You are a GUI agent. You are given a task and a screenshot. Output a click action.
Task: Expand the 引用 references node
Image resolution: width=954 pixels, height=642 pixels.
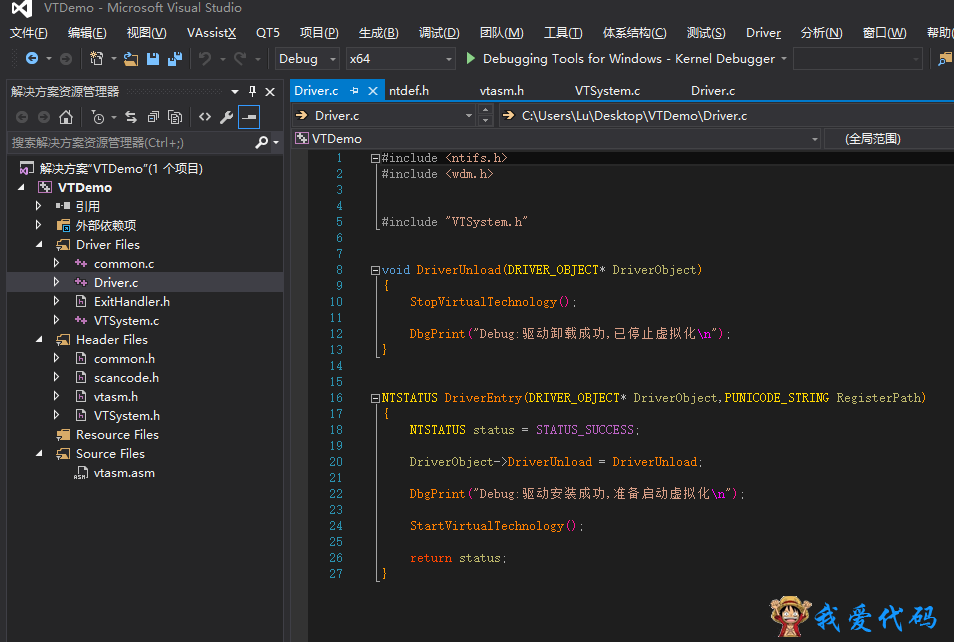38,206
